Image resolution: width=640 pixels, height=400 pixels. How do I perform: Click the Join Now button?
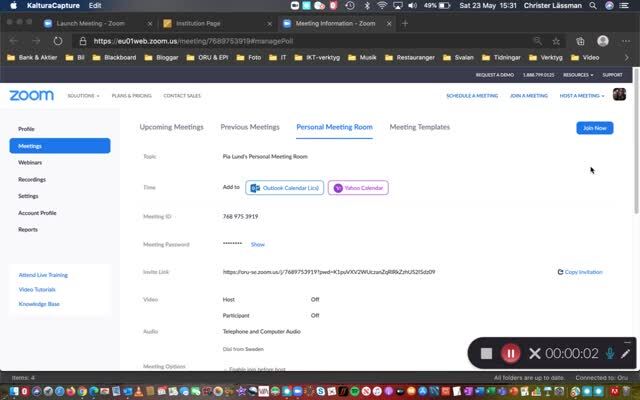[x=595, y=128]
